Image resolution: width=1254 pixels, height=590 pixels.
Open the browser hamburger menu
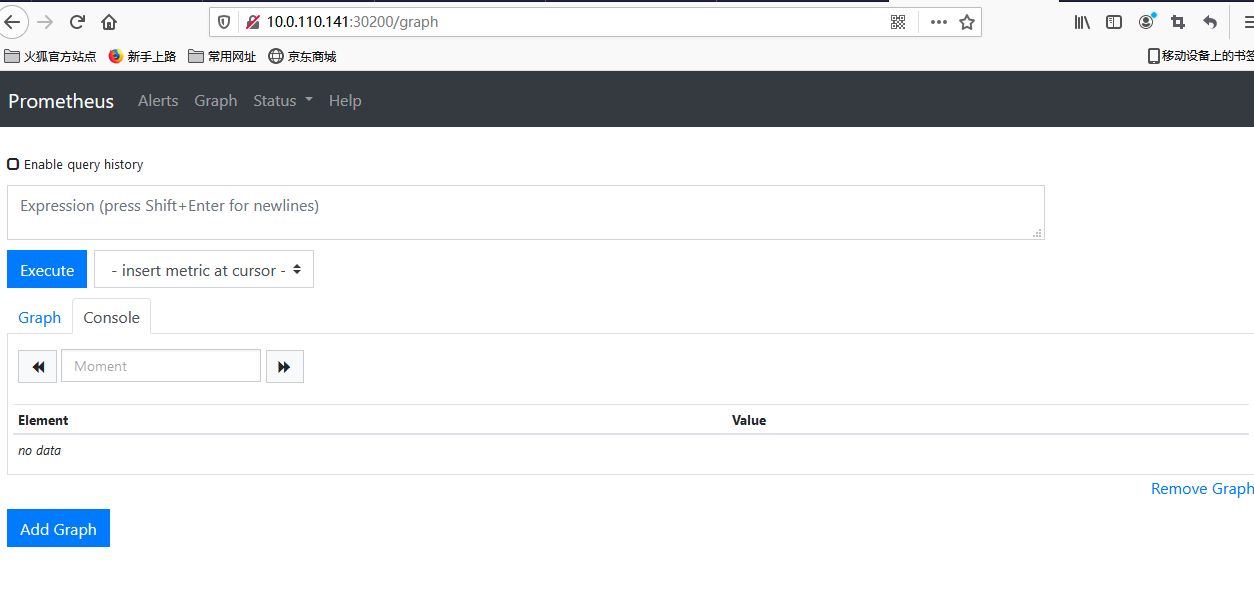1248,22
